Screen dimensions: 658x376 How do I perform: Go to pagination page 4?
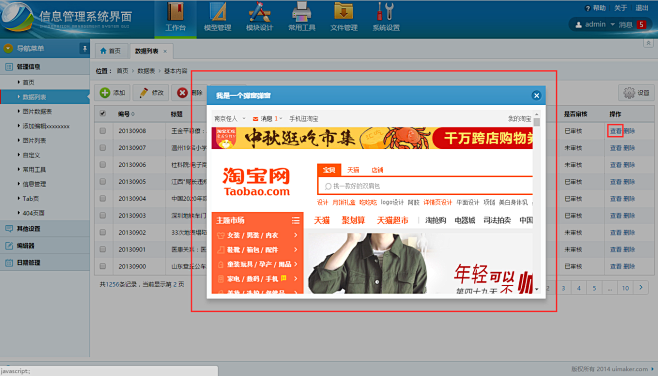pos(579,288)
